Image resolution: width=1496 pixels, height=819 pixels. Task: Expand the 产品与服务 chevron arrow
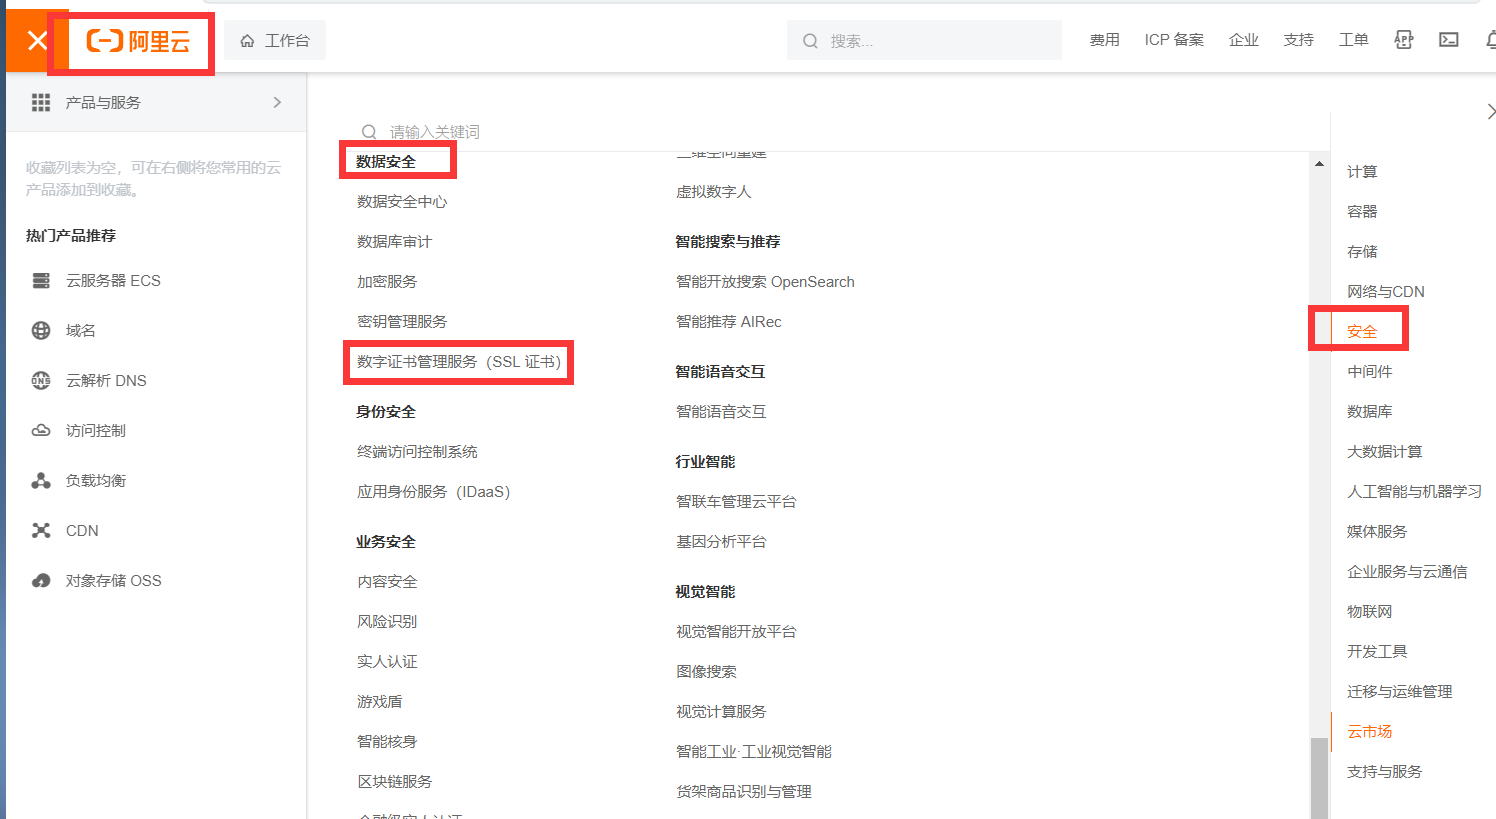click(277, 102)
